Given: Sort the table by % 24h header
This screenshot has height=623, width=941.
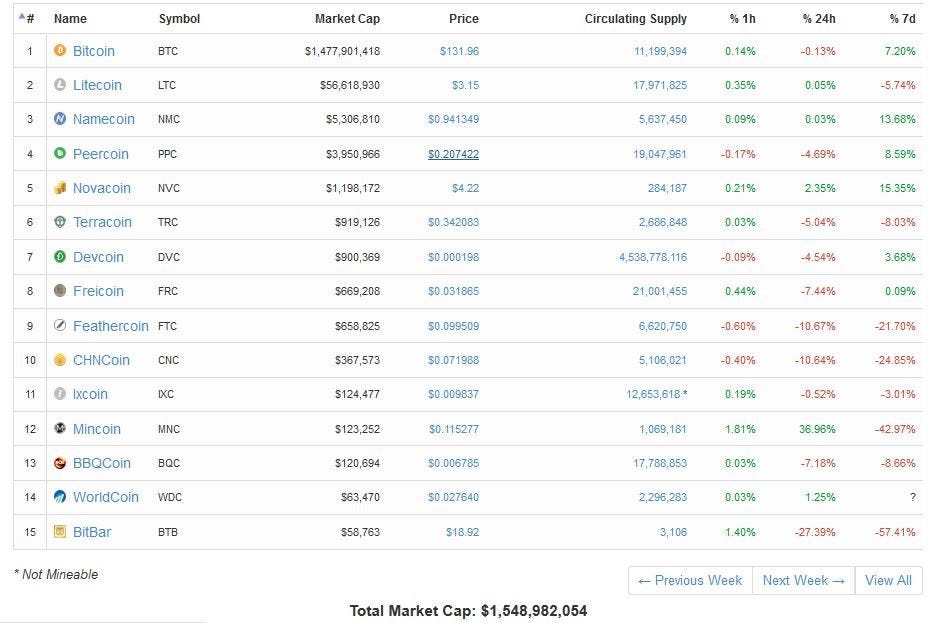Looking at the screenshot, I should [820, 17].
